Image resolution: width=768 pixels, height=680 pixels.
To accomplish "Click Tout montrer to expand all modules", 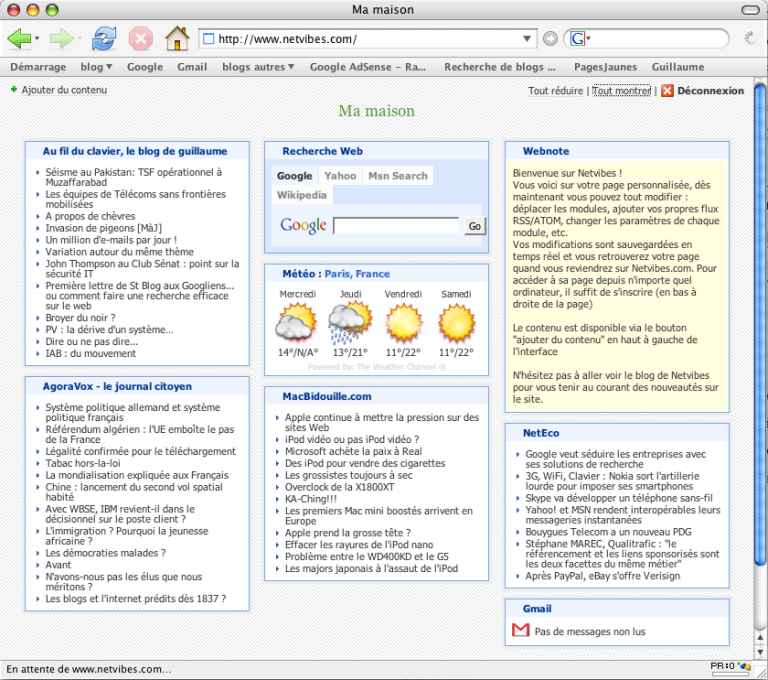I will pyautogui.click(x=622, y=91).
